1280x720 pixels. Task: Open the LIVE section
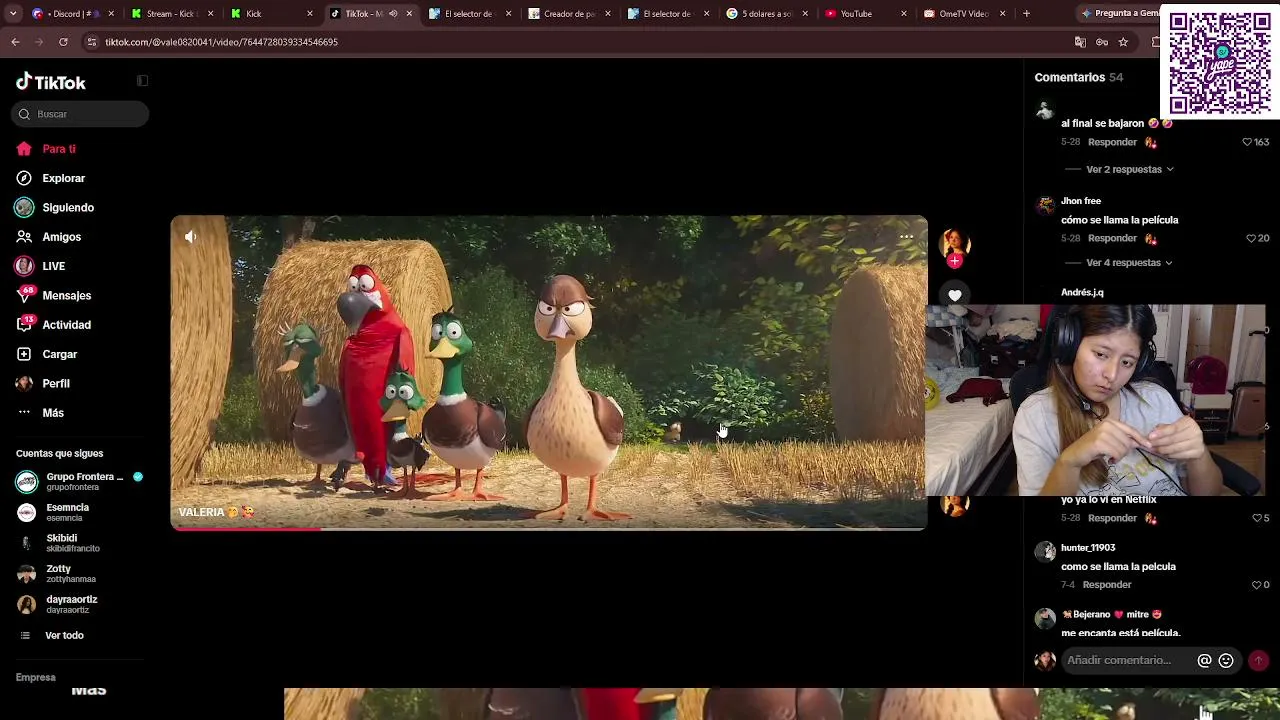[54, 266]
